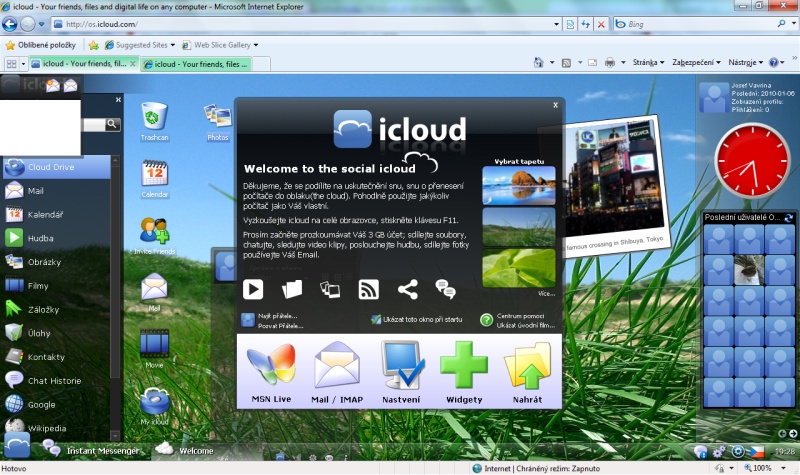Switch to the second icloud browser tab

click(x=196, y=64)
